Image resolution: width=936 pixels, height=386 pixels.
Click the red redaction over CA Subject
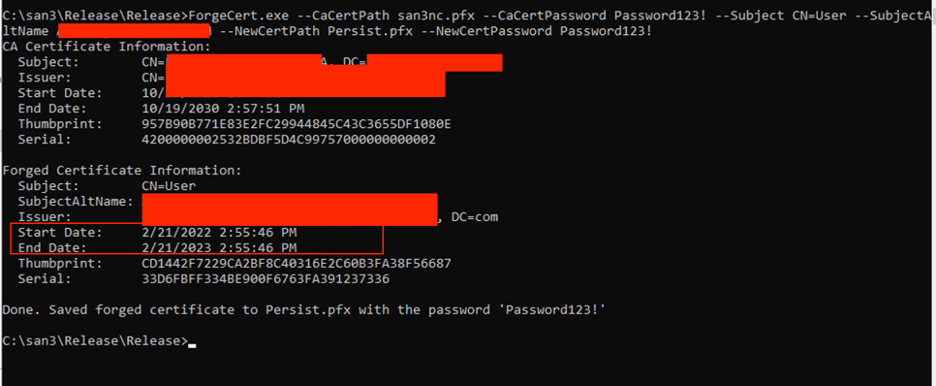tap(244, 60)
